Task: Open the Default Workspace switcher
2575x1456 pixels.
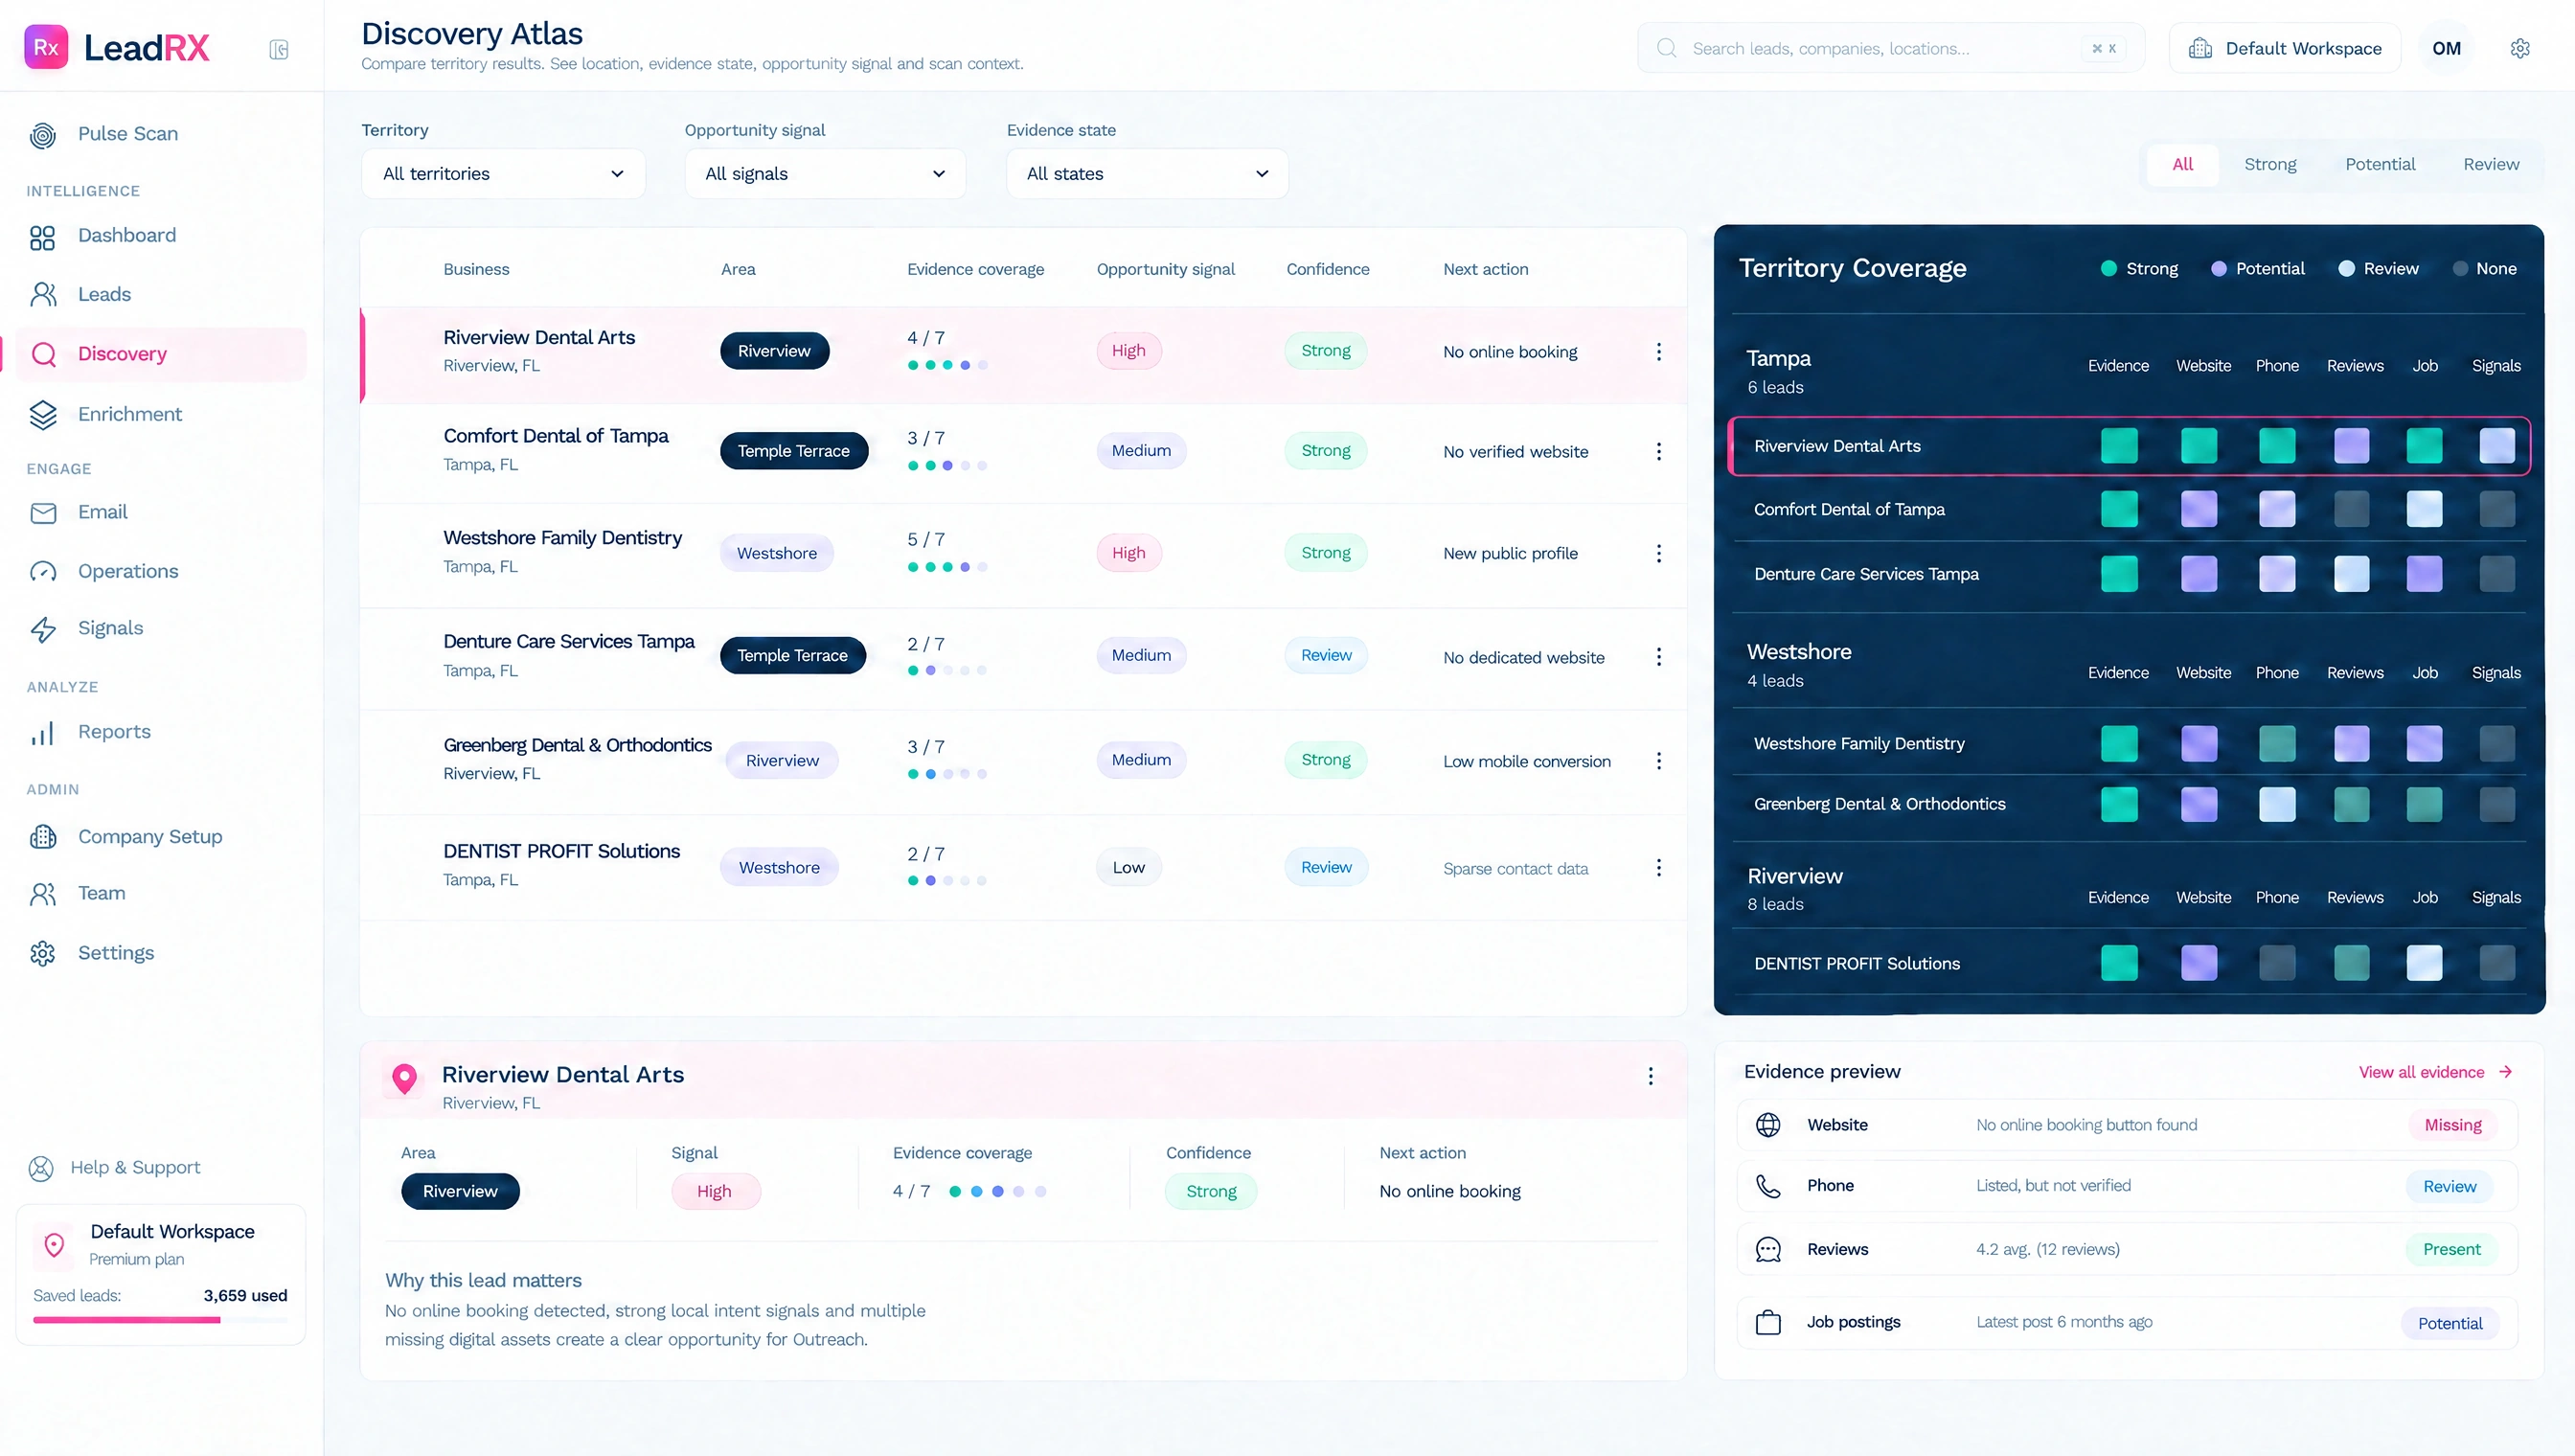Action: pos(2284,48)
